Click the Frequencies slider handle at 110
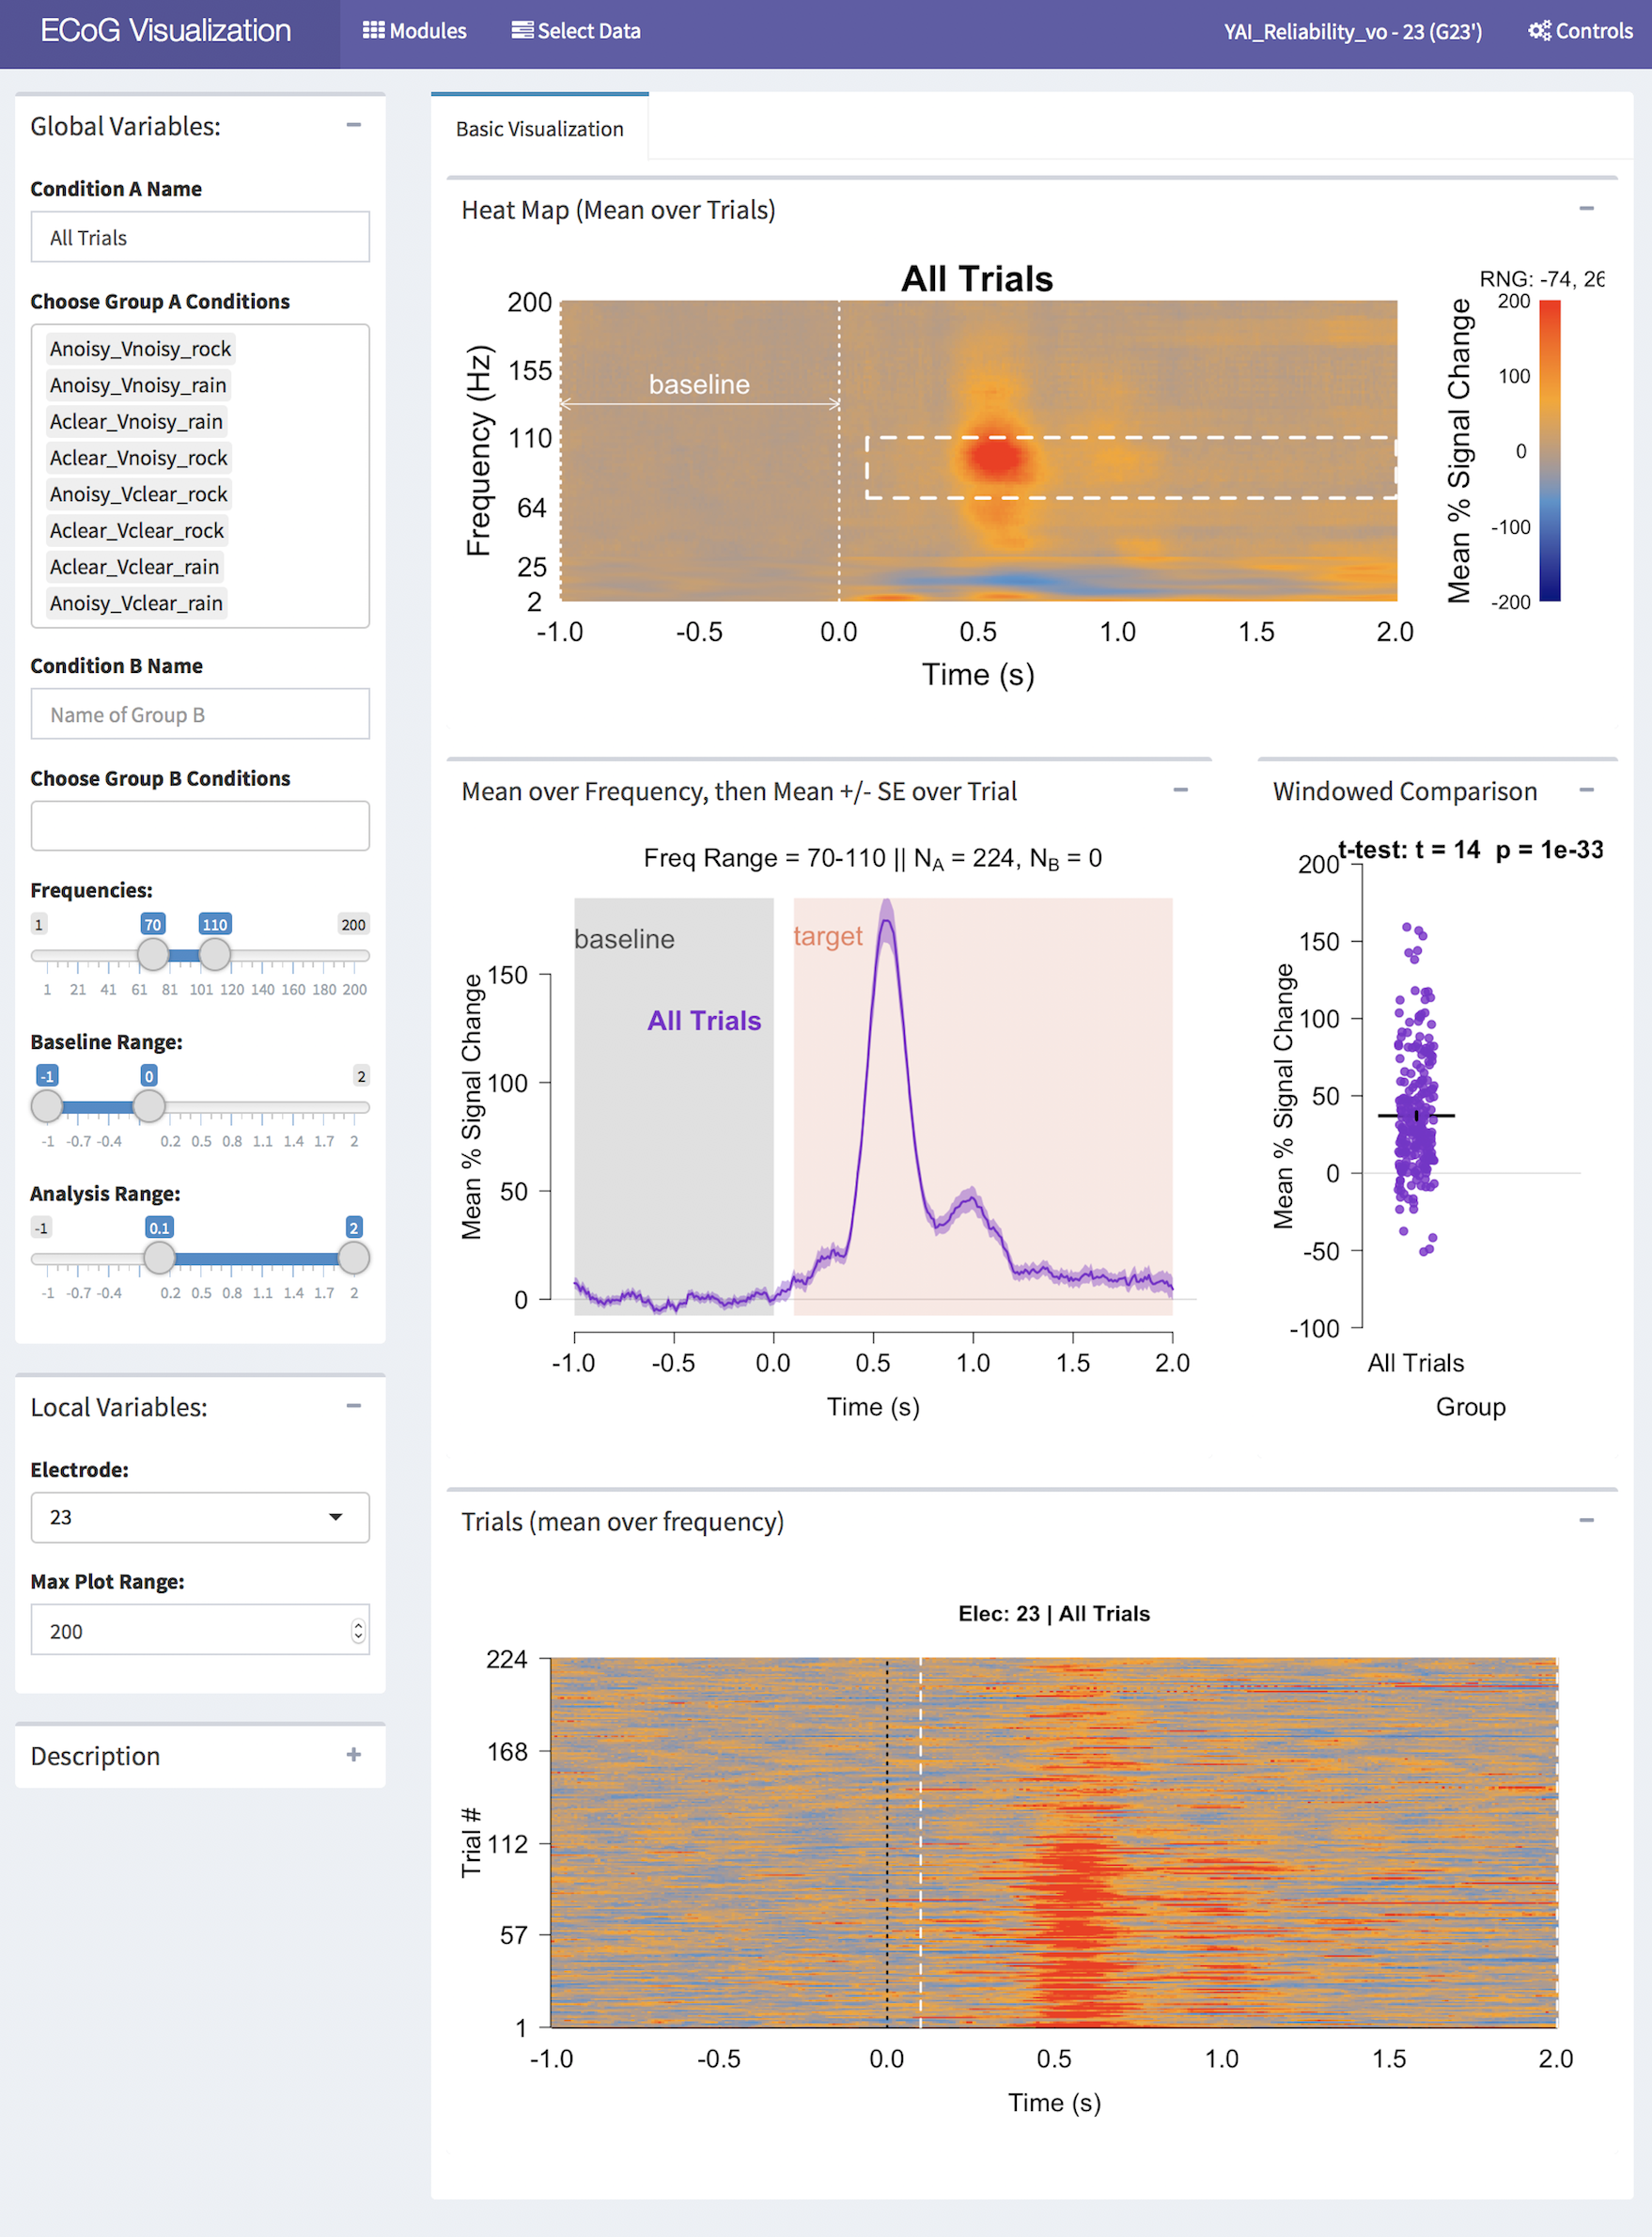1652x2237 pixels. pyautogui.click(x=215, y=955)
